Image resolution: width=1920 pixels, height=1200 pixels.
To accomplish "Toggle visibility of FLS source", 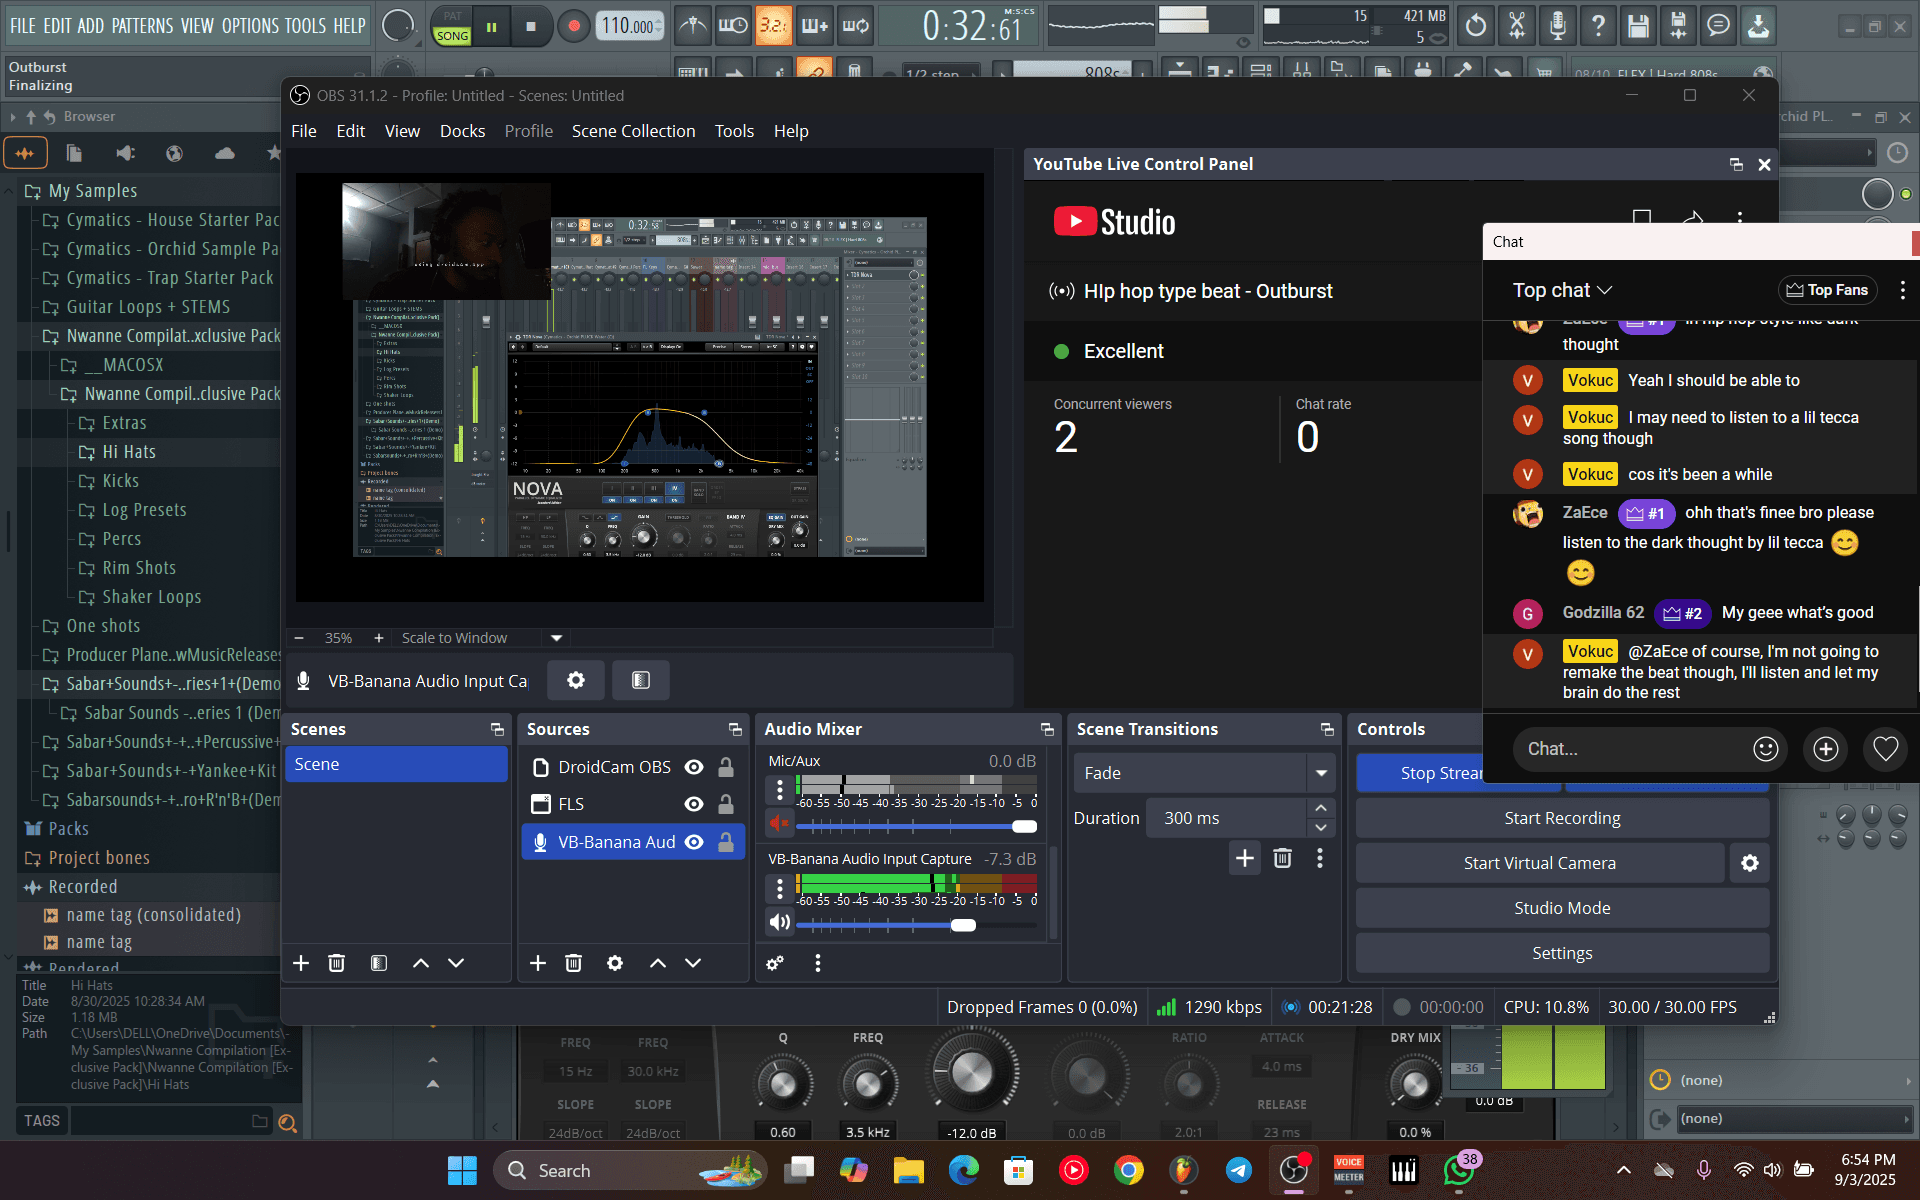I will click(694, 804).
